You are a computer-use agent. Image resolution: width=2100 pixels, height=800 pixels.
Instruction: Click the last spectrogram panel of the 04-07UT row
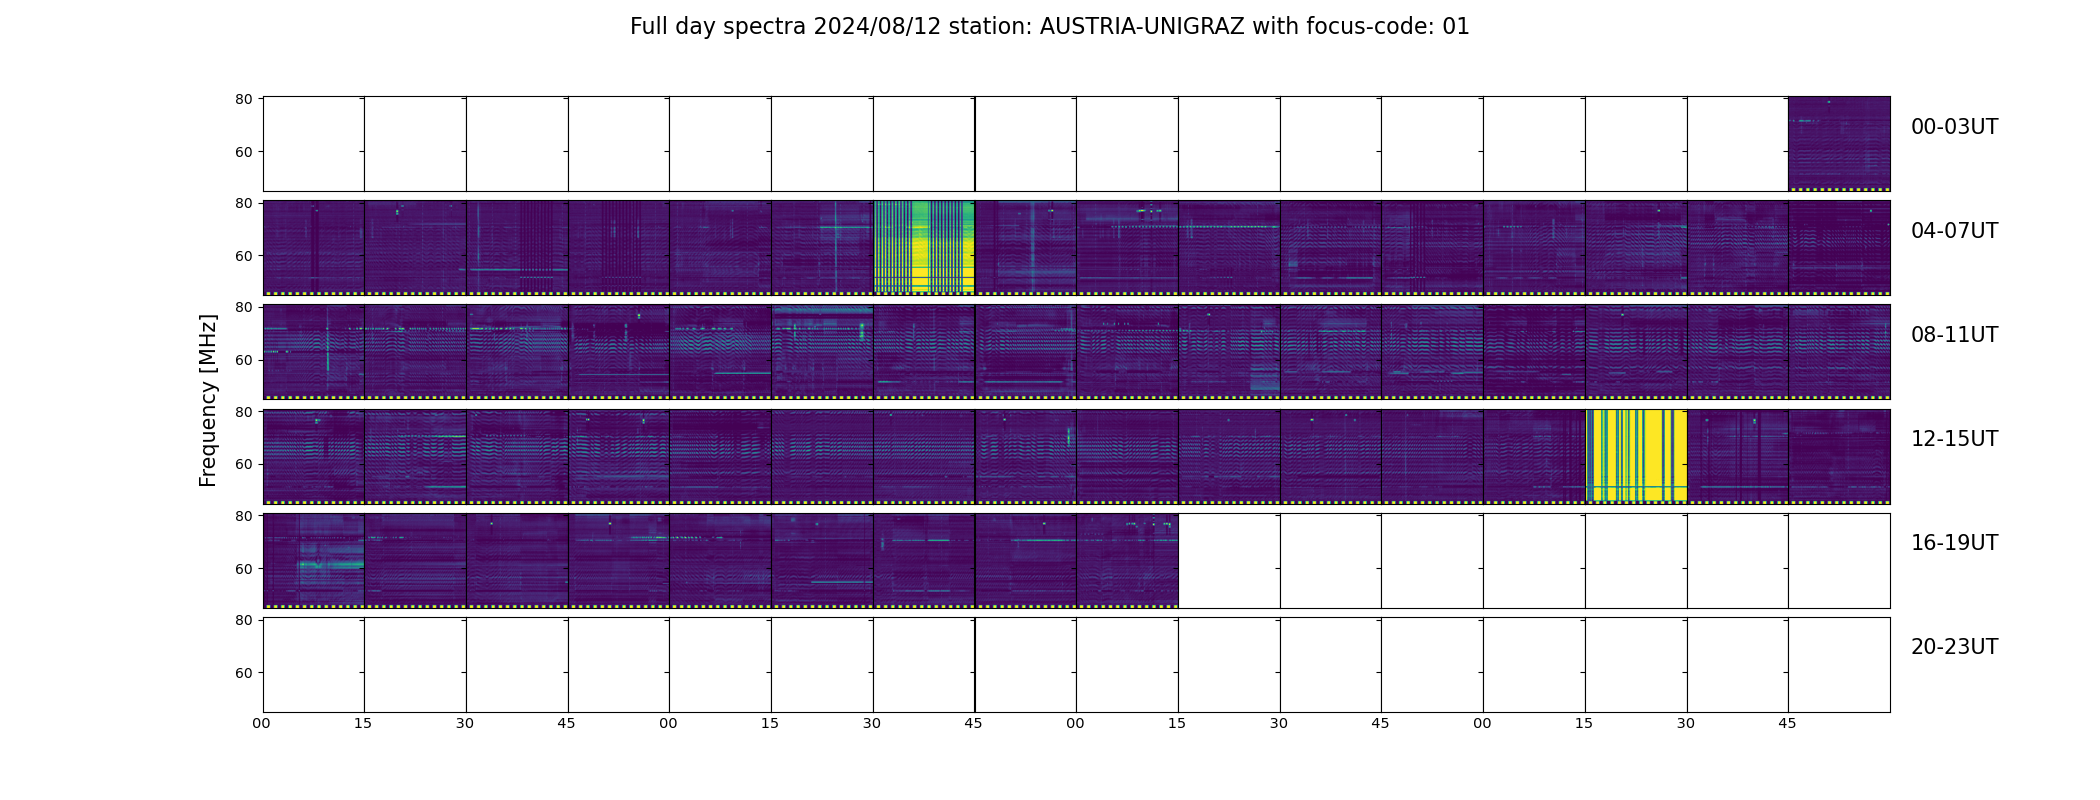click(x=1839, y=248)
